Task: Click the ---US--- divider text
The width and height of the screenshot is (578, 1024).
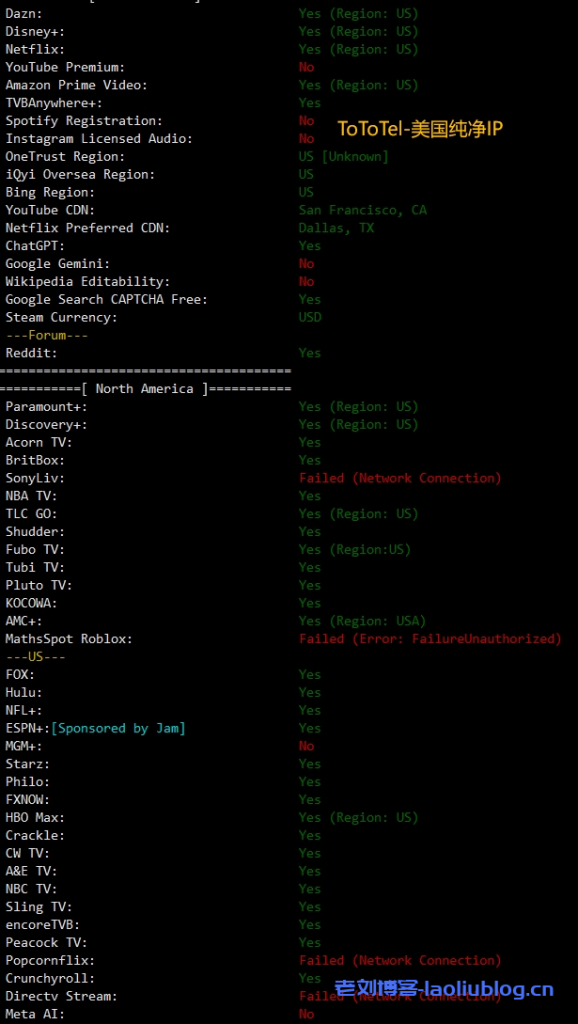Action: [35, 656]
